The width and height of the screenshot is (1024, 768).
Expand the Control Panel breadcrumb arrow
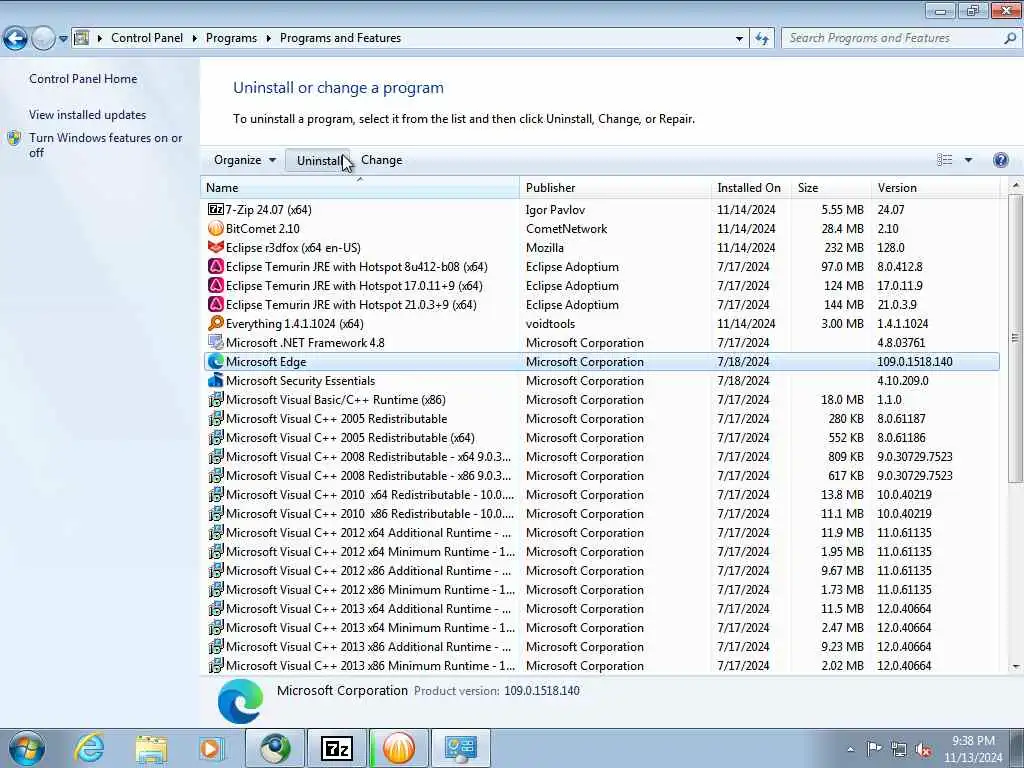point(195,39)
